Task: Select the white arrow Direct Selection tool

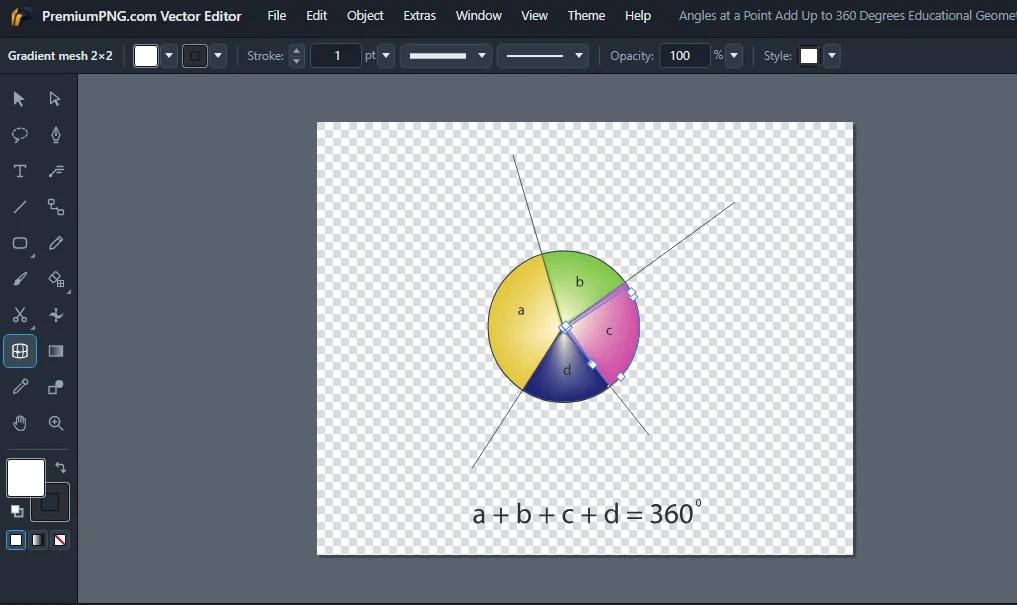Action: click(55, 99)
